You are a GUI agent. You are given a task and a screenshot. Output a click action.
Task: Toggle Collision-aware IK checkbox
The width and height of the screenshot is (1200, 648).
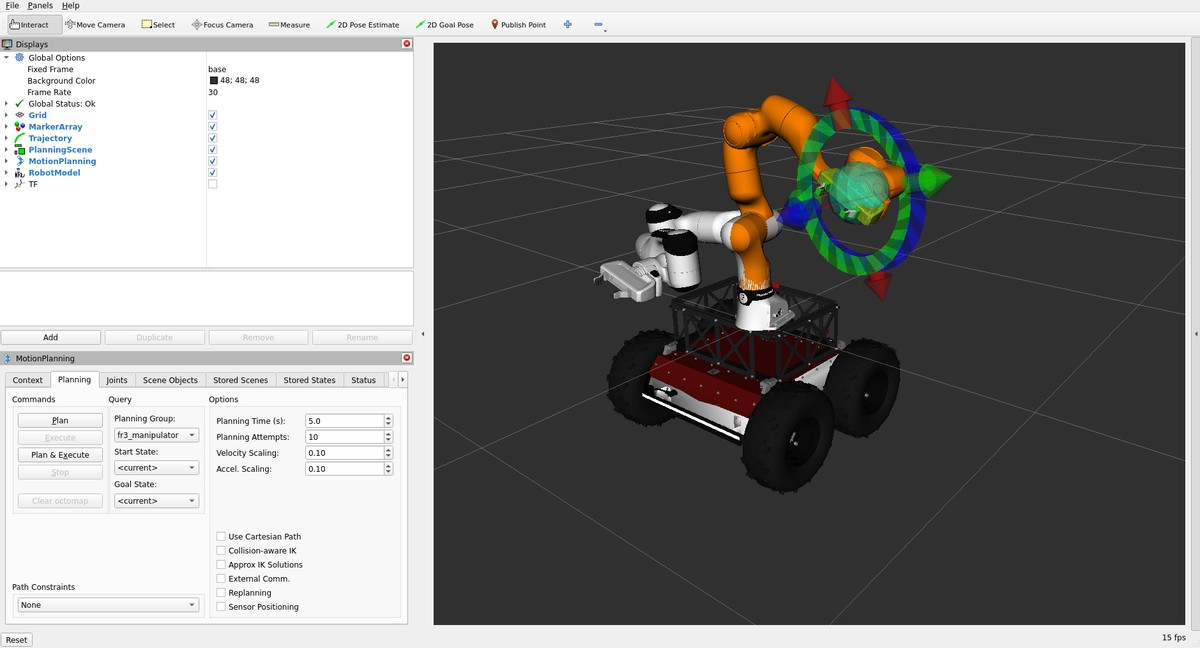tap(220, 551)
